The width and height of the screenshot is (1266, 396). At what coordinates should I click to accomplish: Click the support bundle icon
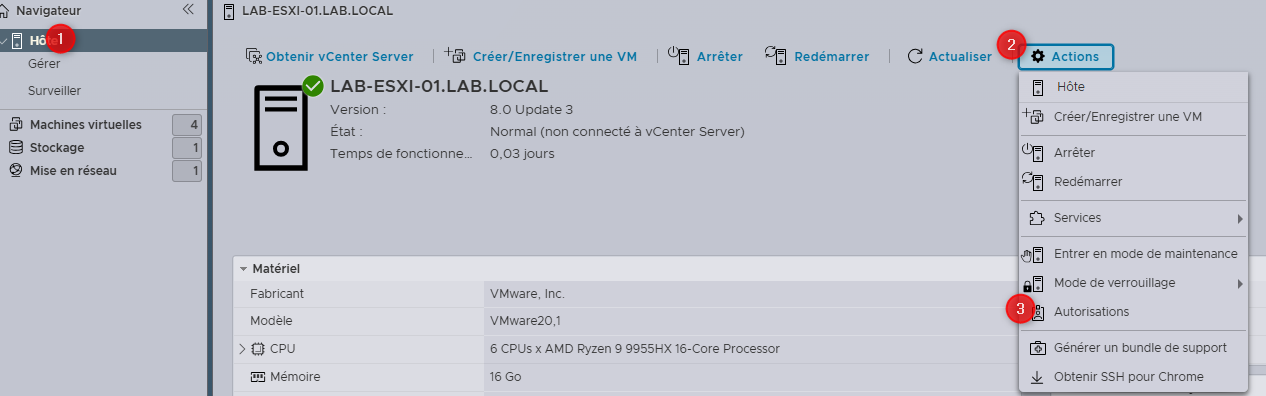click(x=1037, y=348)
